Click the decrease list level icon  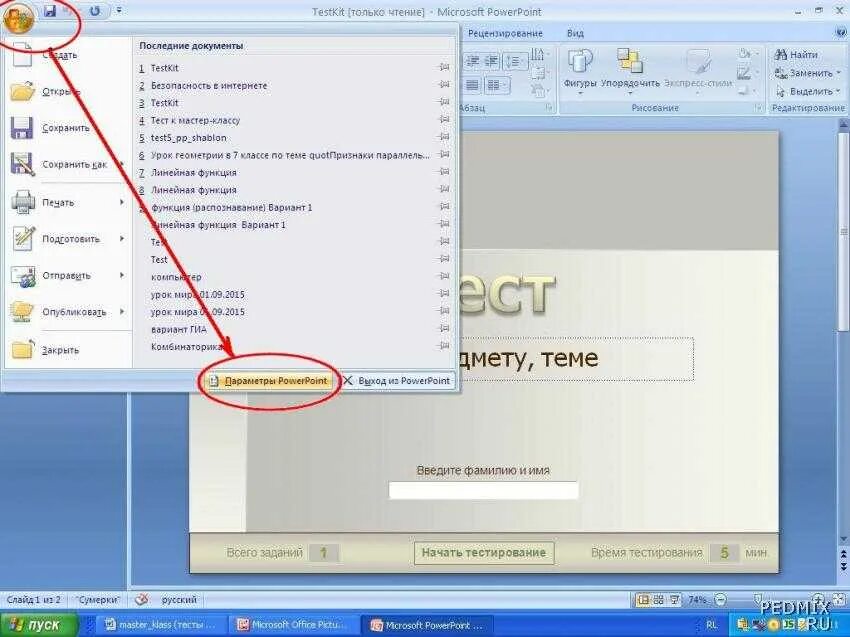pyautogui.click(x=472, y=61)
